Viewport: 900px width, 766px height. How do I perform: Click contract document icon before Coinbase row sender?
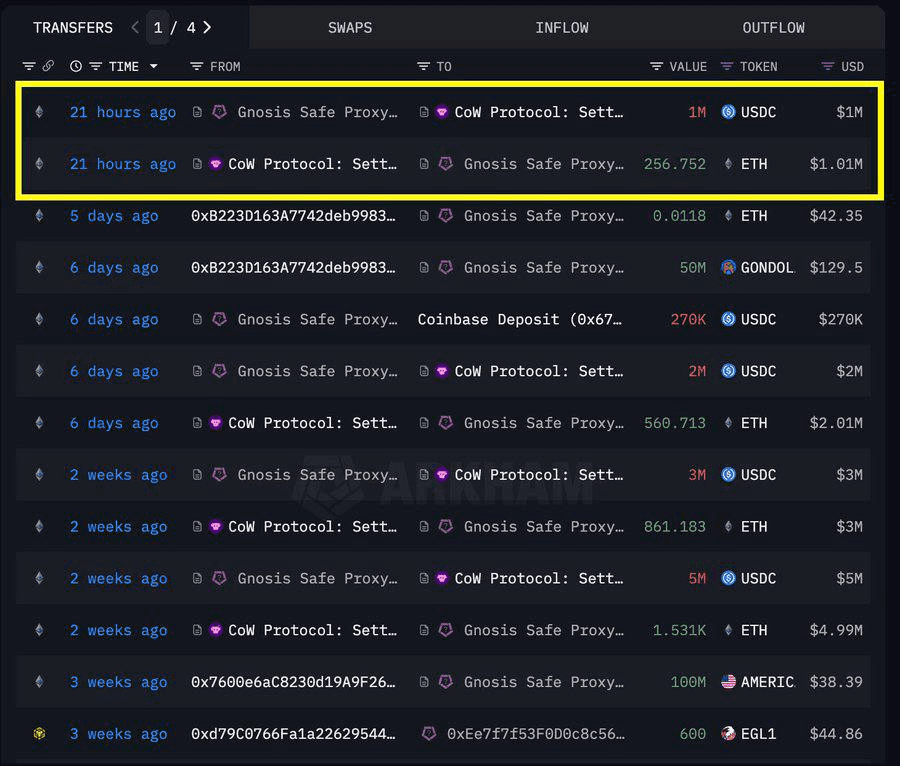point(197,320)
